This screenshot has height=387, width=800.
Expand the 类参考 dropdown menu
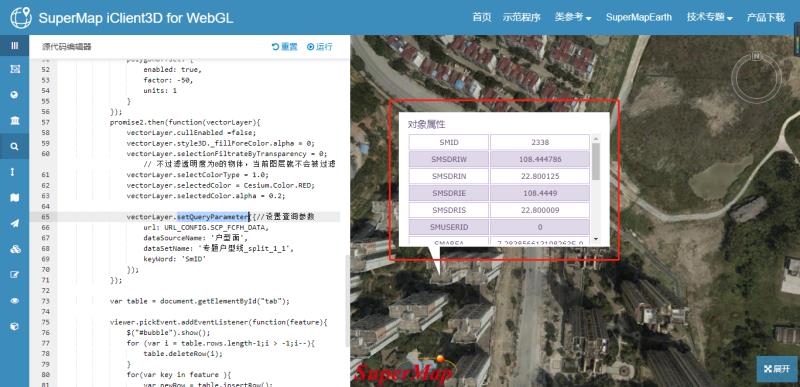point(573,17)
